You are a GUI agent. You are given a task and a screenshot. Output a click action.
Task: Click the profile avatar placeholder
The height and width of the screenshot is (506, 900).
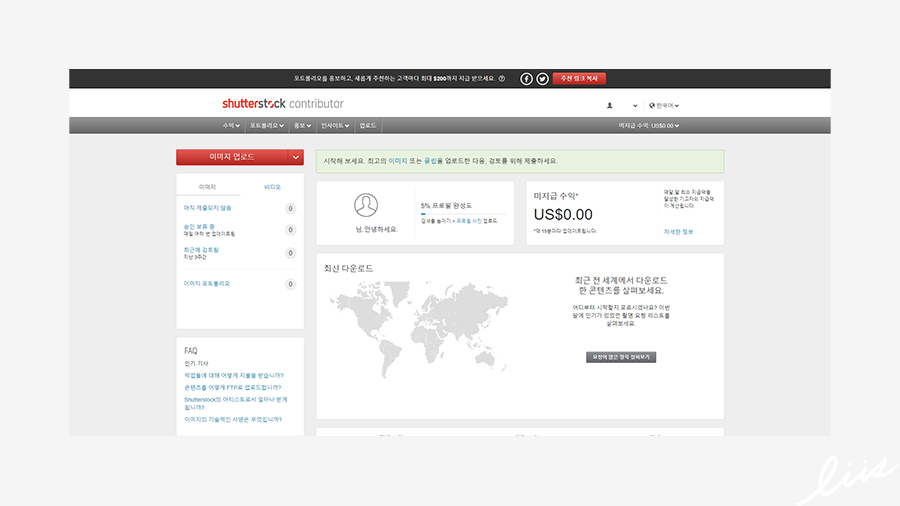(366, 205)
